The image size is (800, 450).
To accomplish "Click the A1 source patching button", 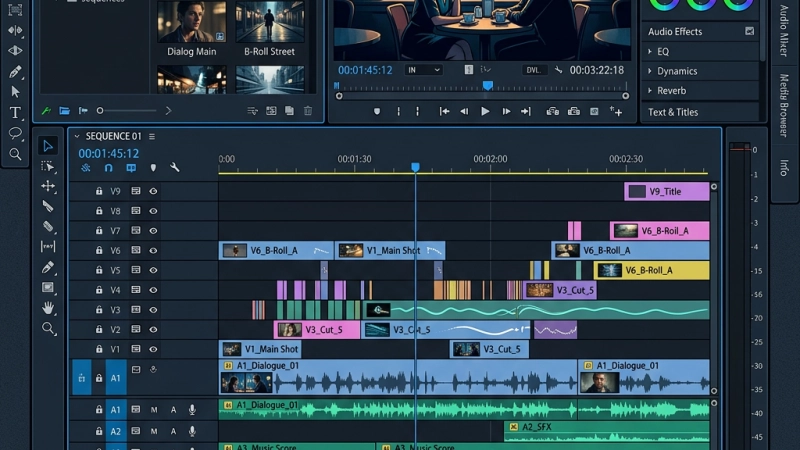I will point(82,378).
